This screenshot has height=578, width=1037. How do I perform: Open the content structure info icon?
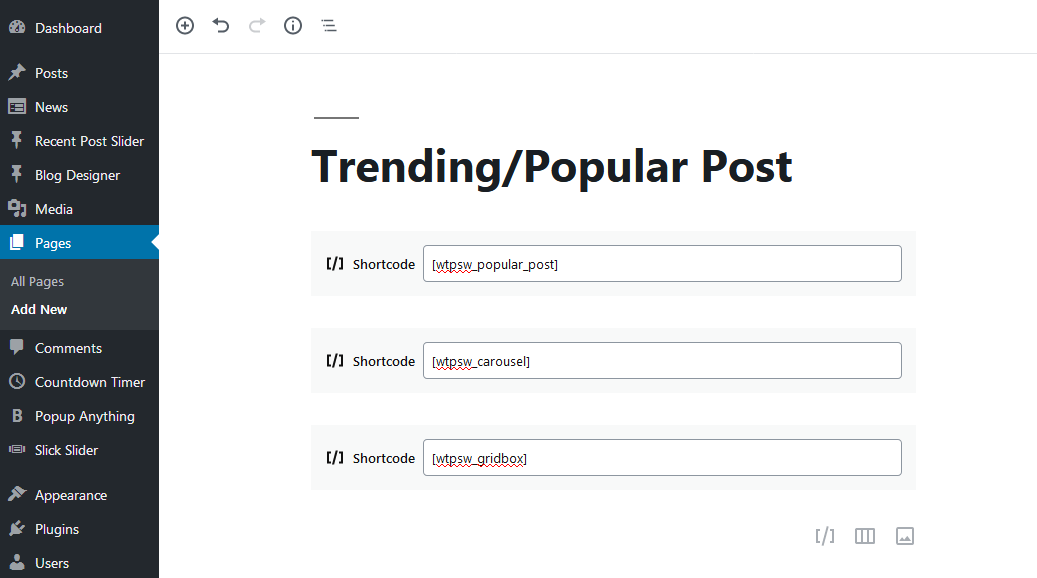click(293, 26)
